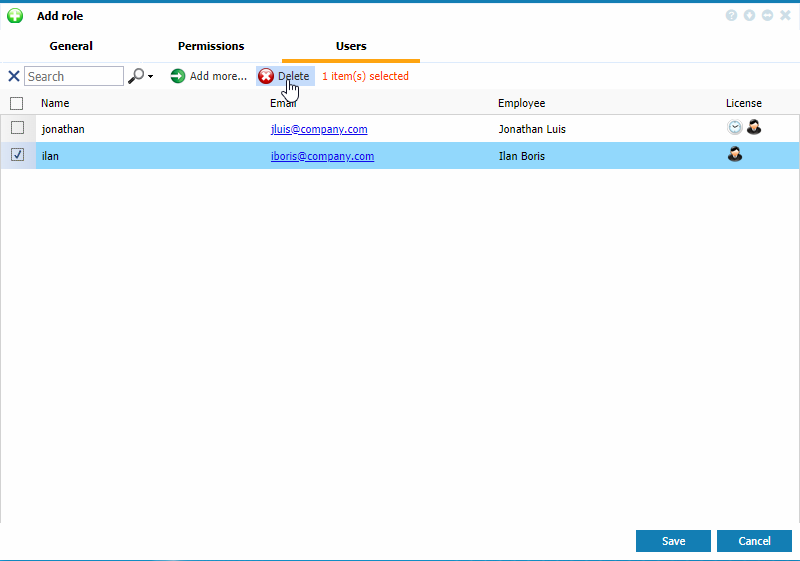This screenshot has width=800, height=561.
Task: Open the Permissions tab
Action: pos(211,46)
